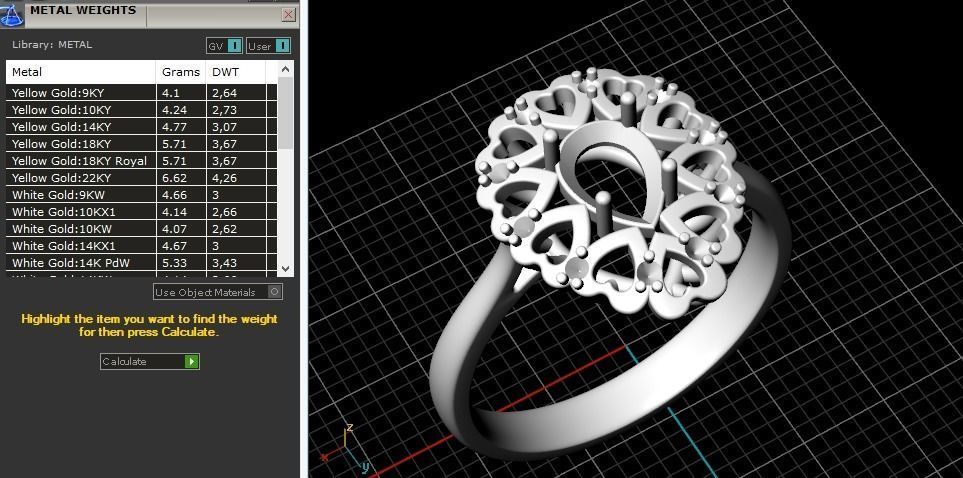Click the Grams column header
The image size is (963, 478).
pos(181,72)
